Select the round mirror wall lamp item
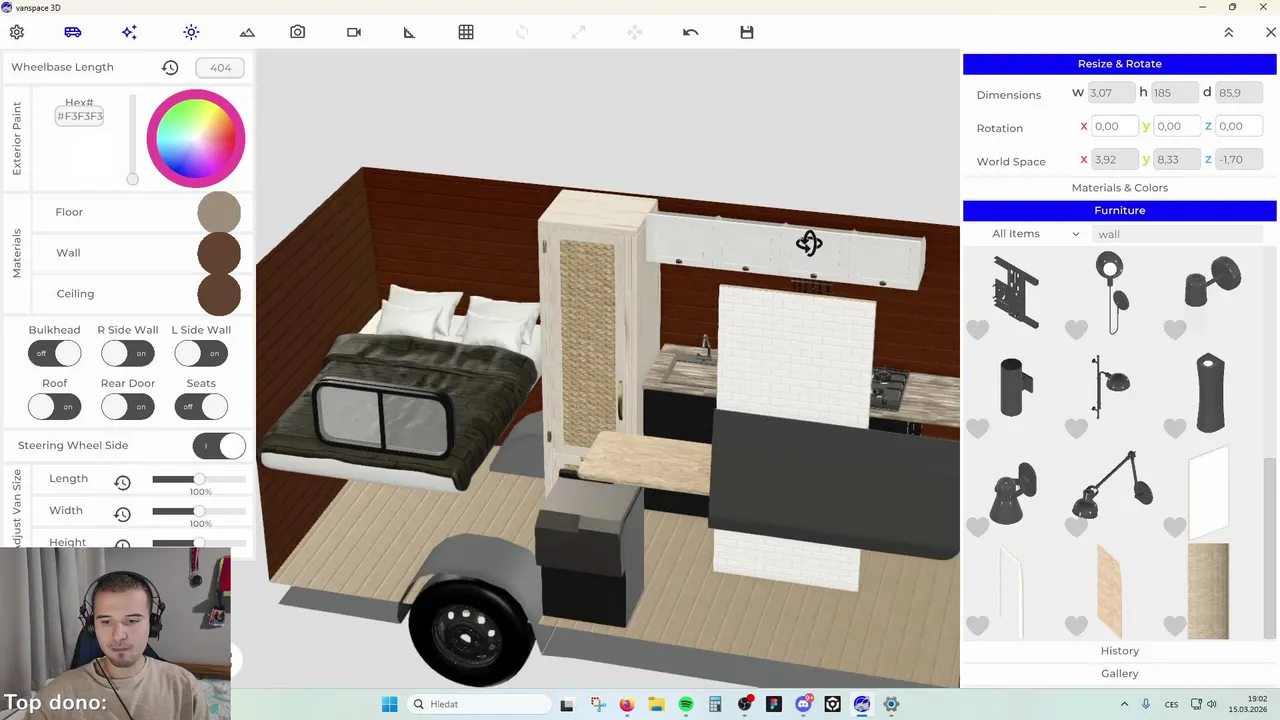This screenshot has height=720, width=1280. tap(1110, 292)
